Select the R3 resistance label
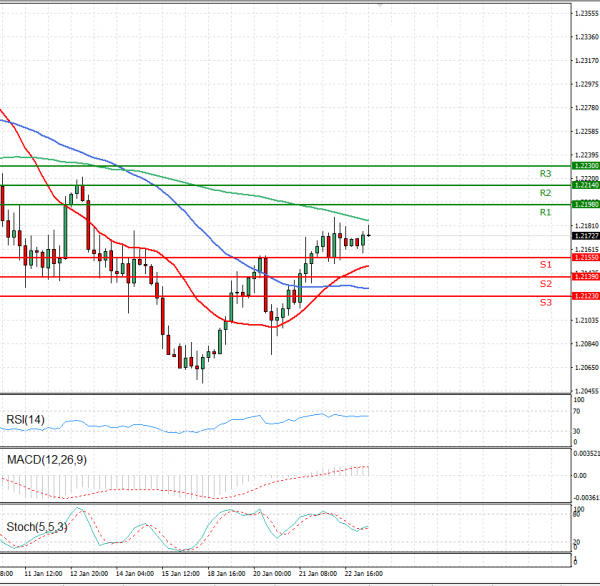 [x=545, y=173]
